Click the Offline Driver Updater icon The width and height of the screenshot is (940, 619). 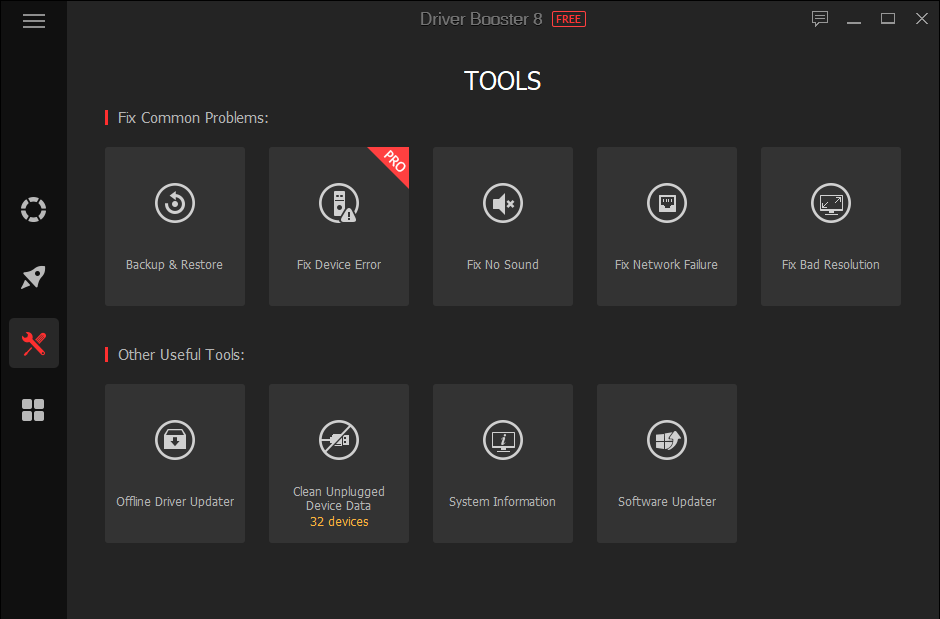[175, 440]
